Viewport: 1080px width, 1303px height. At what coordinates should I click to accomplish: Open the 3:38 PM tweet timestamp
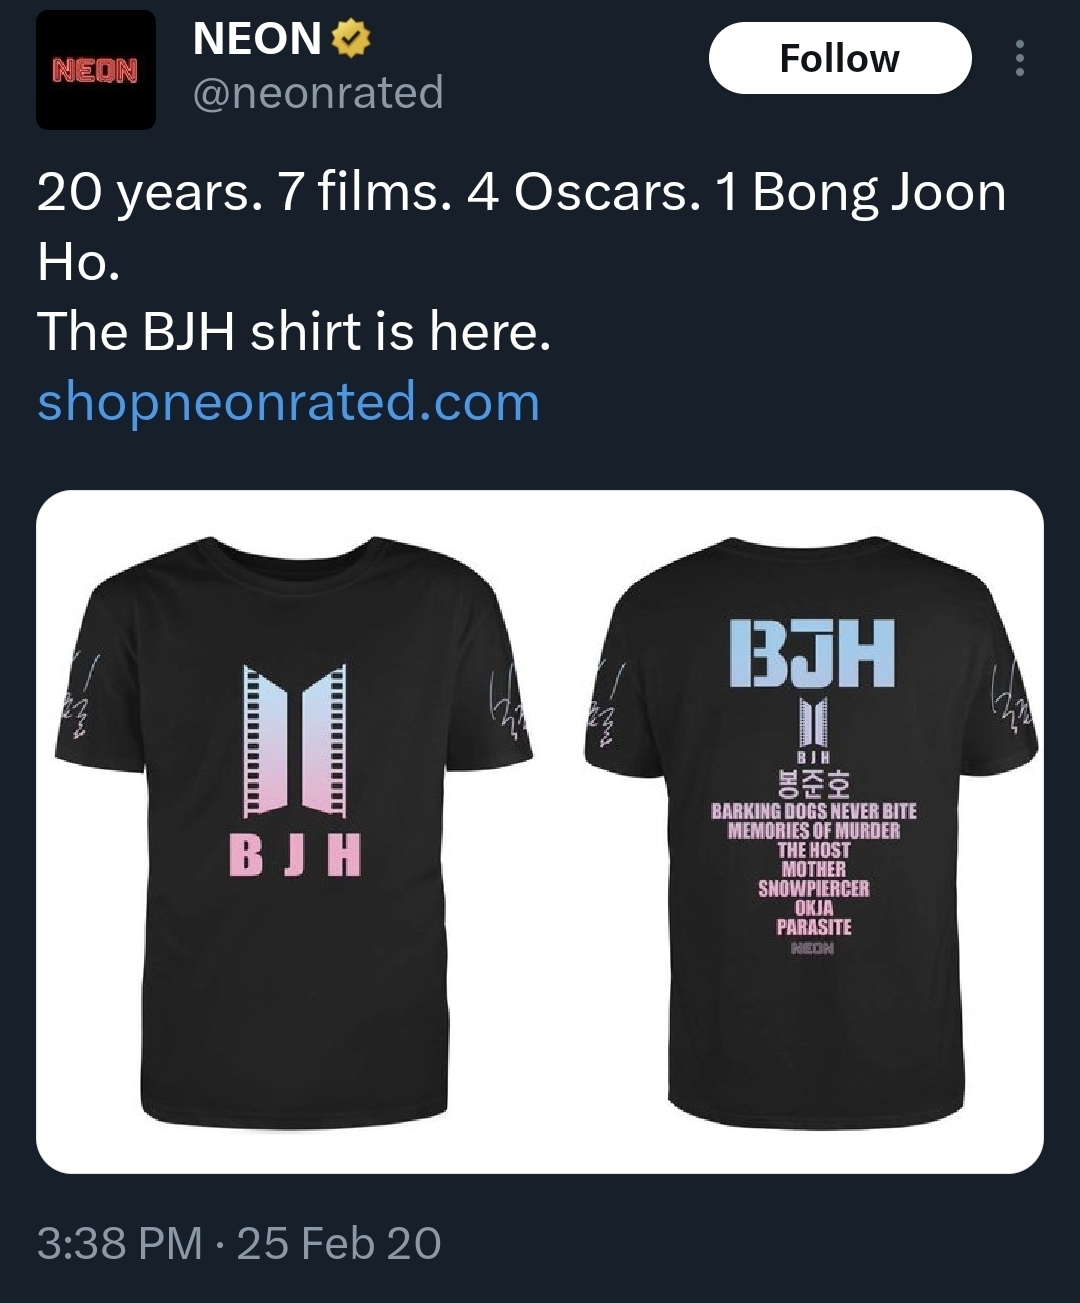[x=120, y=1243]
